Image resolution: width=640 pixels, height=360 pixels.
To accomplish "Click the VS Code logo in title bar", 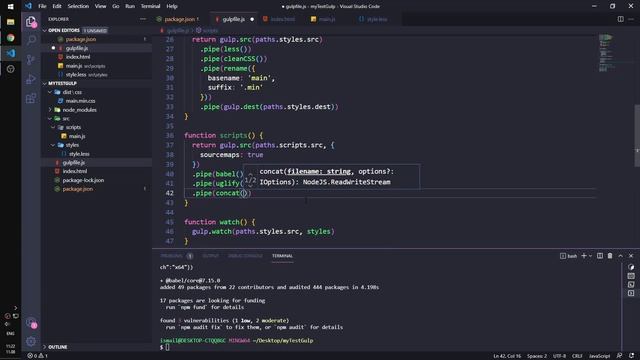I will [28, 6].
